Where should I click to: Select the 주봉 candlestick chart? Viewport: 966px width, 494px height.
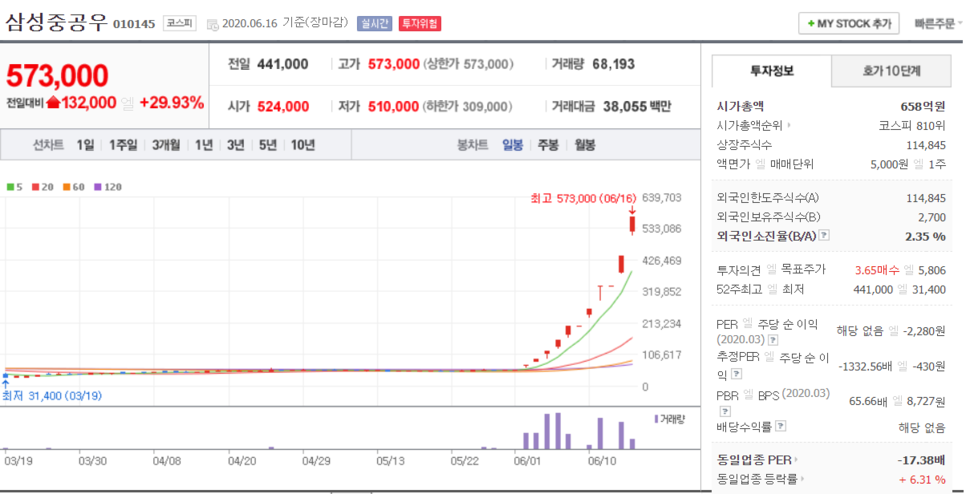click(x=548, y=145)
